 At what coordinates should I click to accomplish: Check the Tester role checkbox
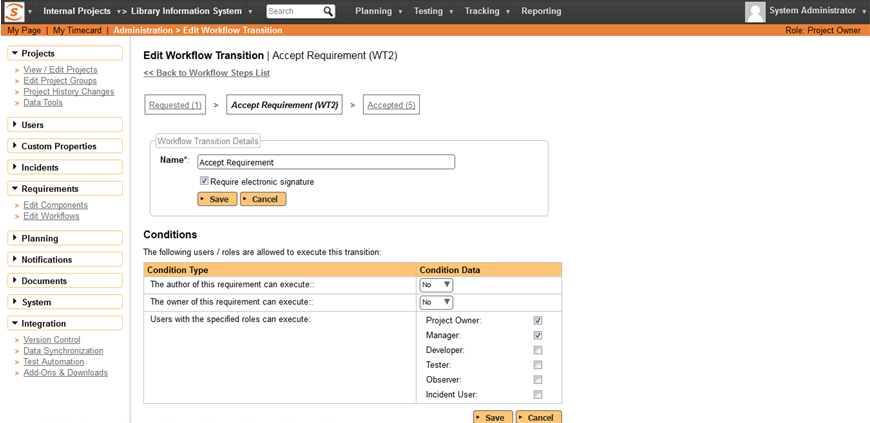[x=538, y=365]
